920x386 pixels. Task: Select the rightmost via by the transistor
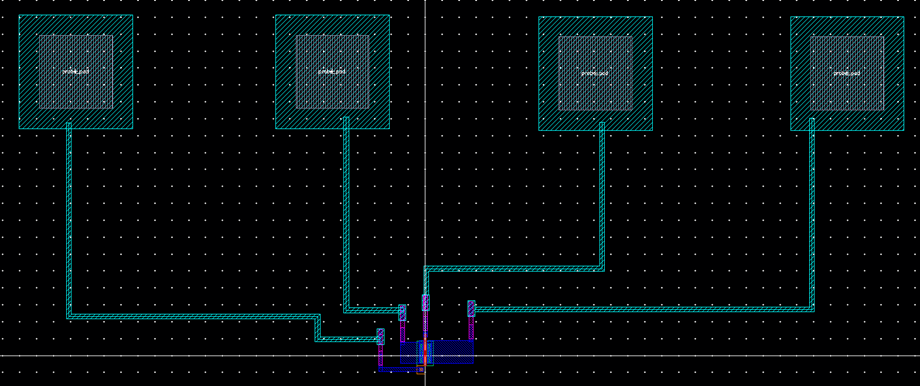pos(471,309)
